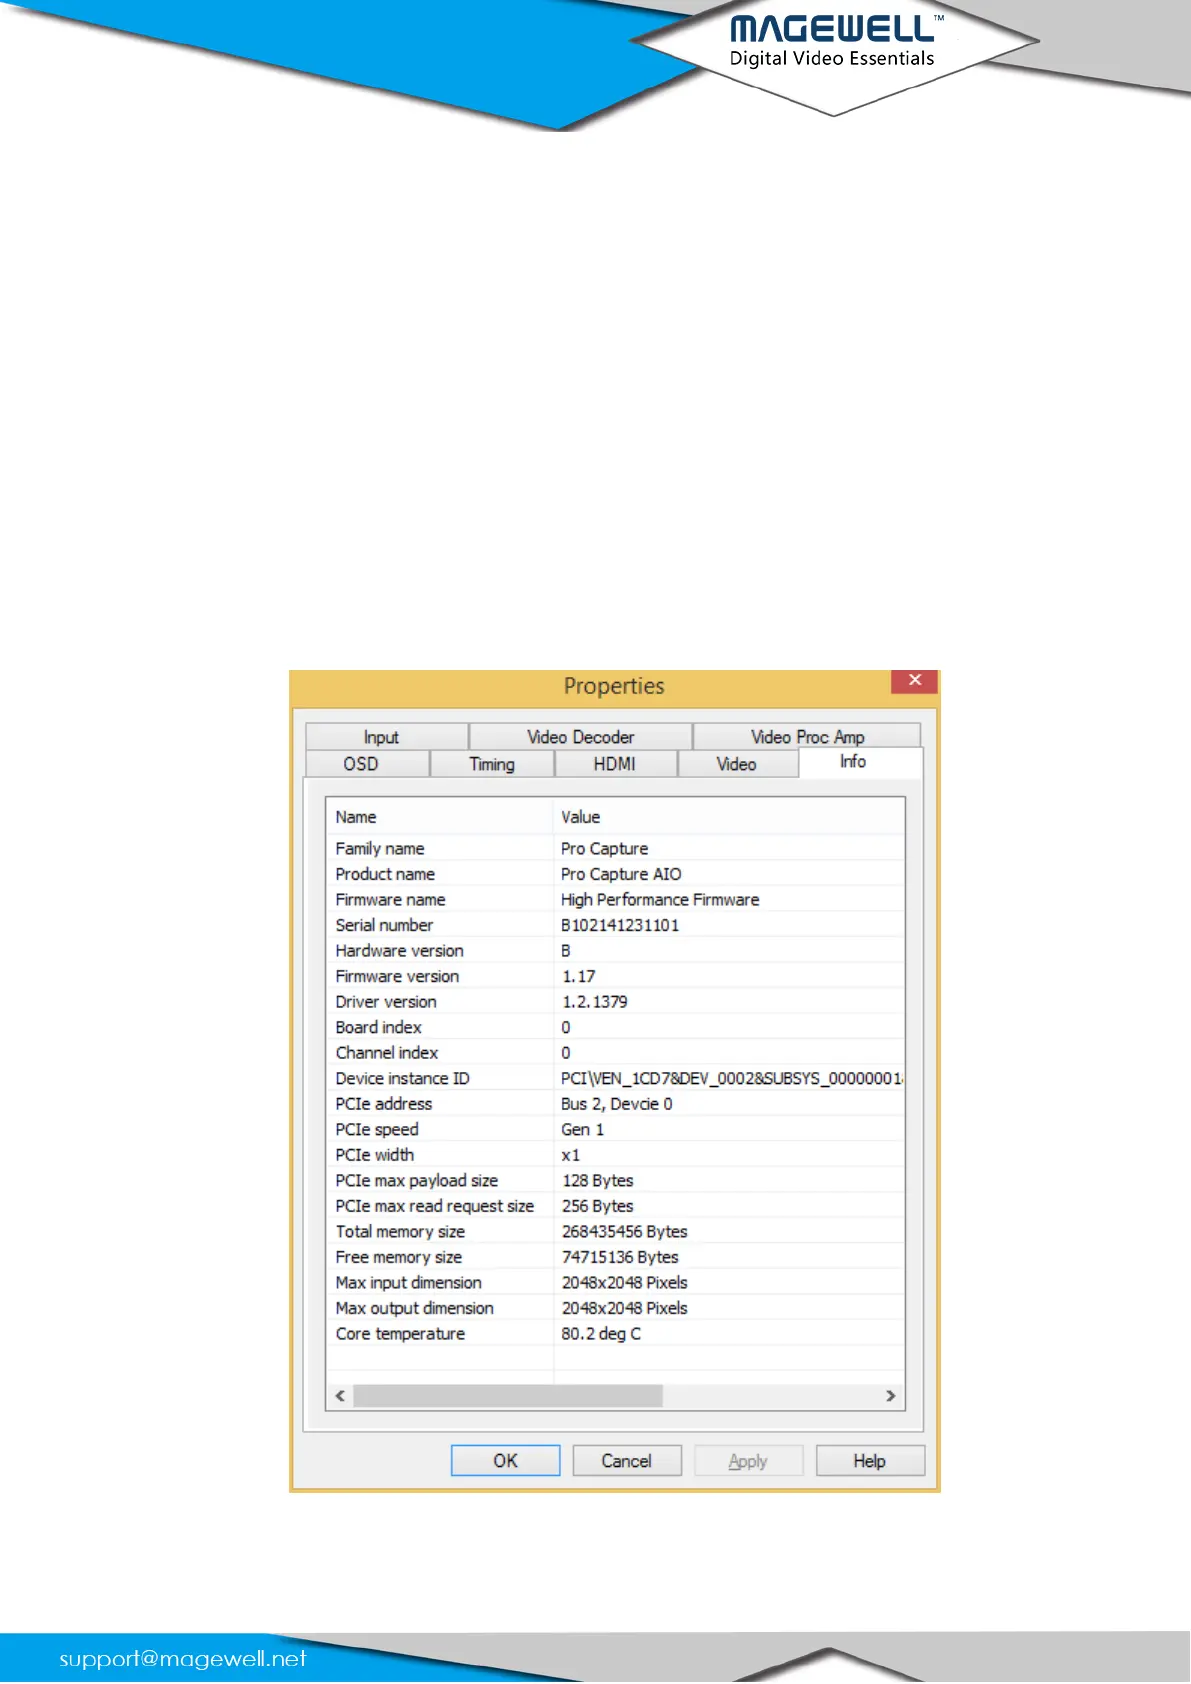Select the Max output dimension row

click(x=616, y=1308)
